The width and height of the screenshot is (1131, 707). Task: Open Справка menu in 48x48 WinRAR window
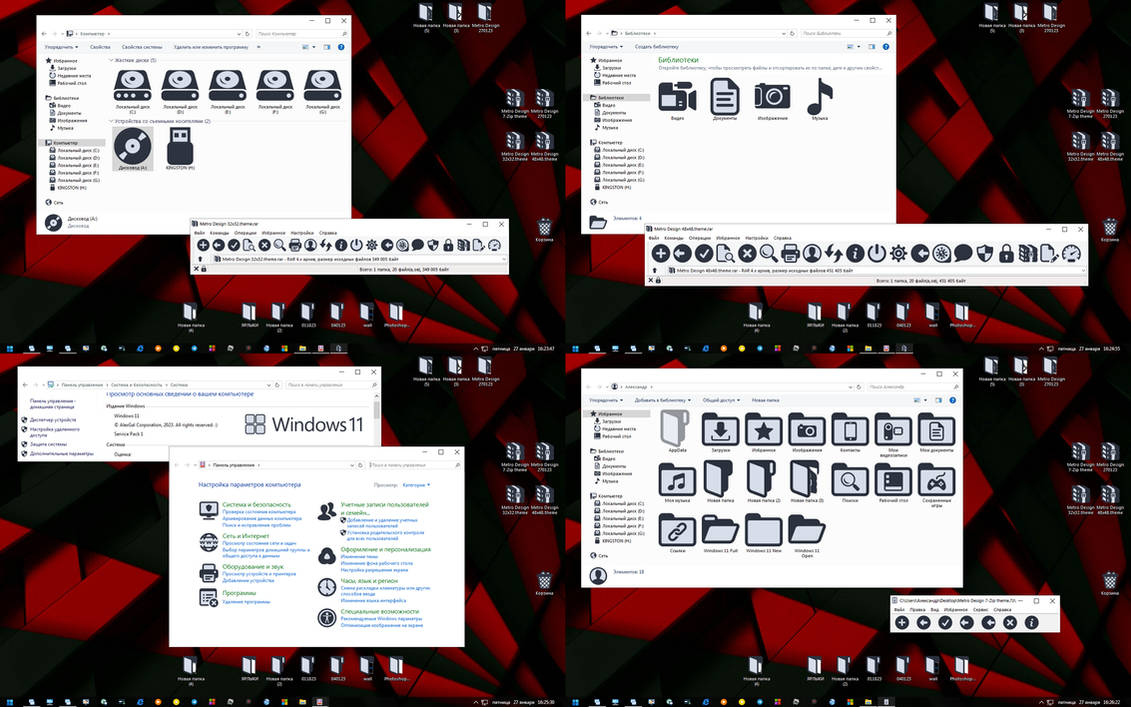(x=783, y=238)
